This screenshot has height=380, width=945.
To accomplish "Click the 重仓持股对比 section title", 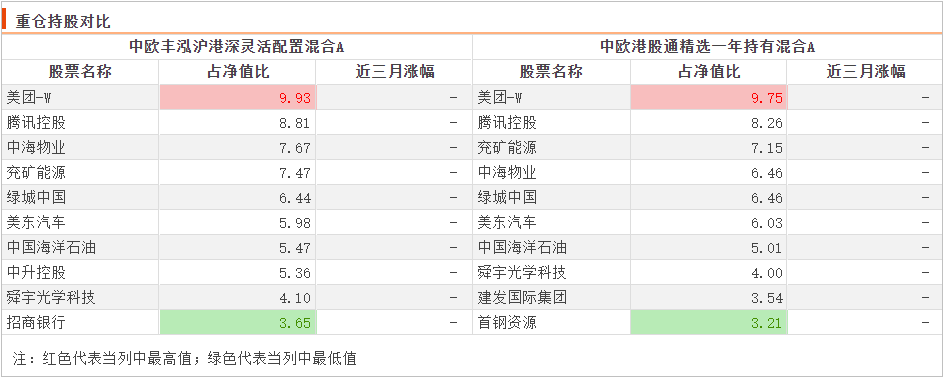I will pyautogui.click(x=63, y=21).
